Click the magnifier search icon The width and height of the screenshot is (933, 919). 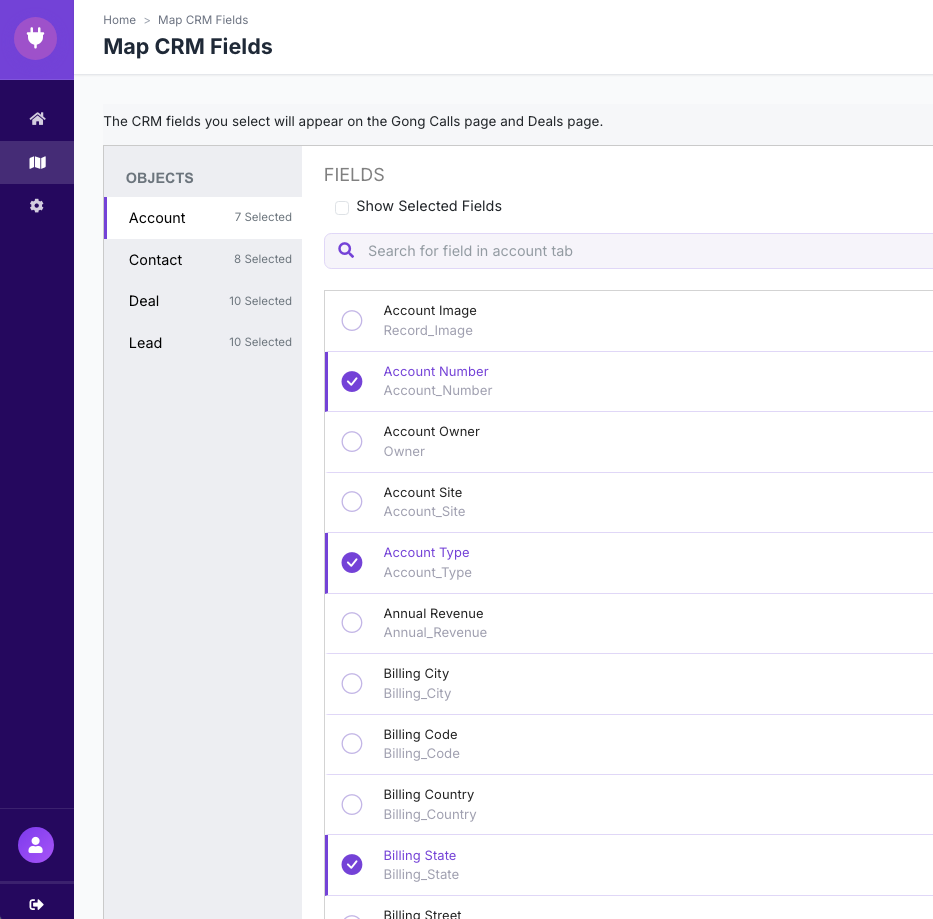(346, 251)
